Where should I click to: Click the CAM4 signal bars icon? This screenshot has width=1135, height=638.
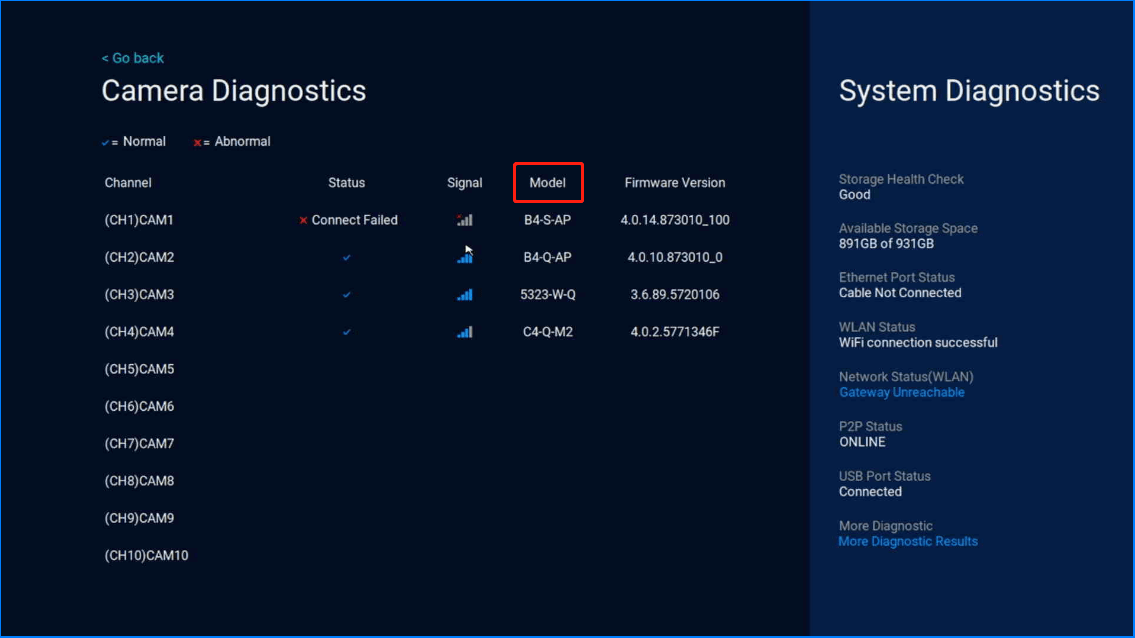pos(464,332)
